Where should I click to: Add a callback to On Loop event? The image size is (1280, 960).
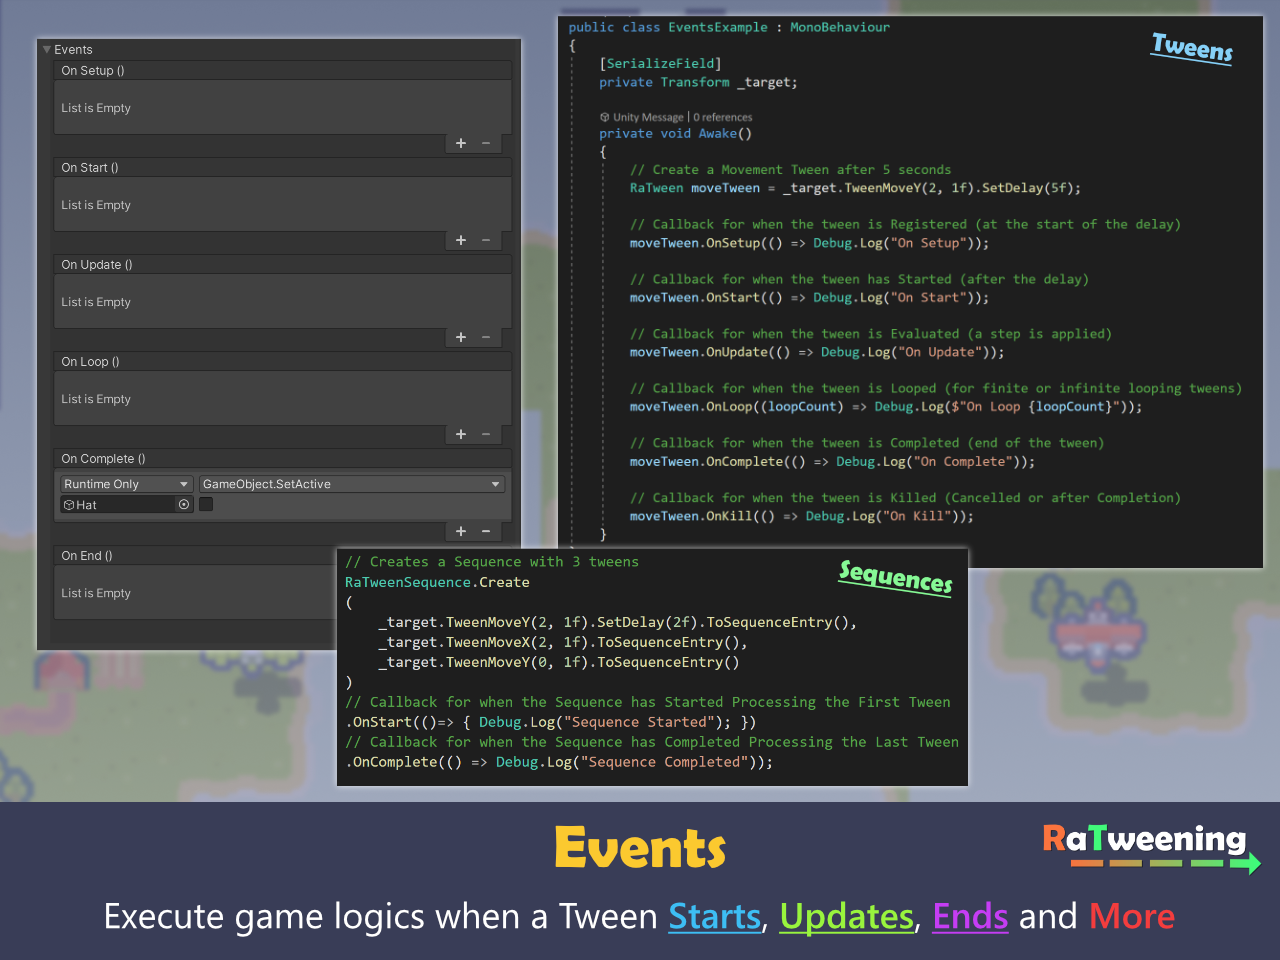[x=461, y=434]
